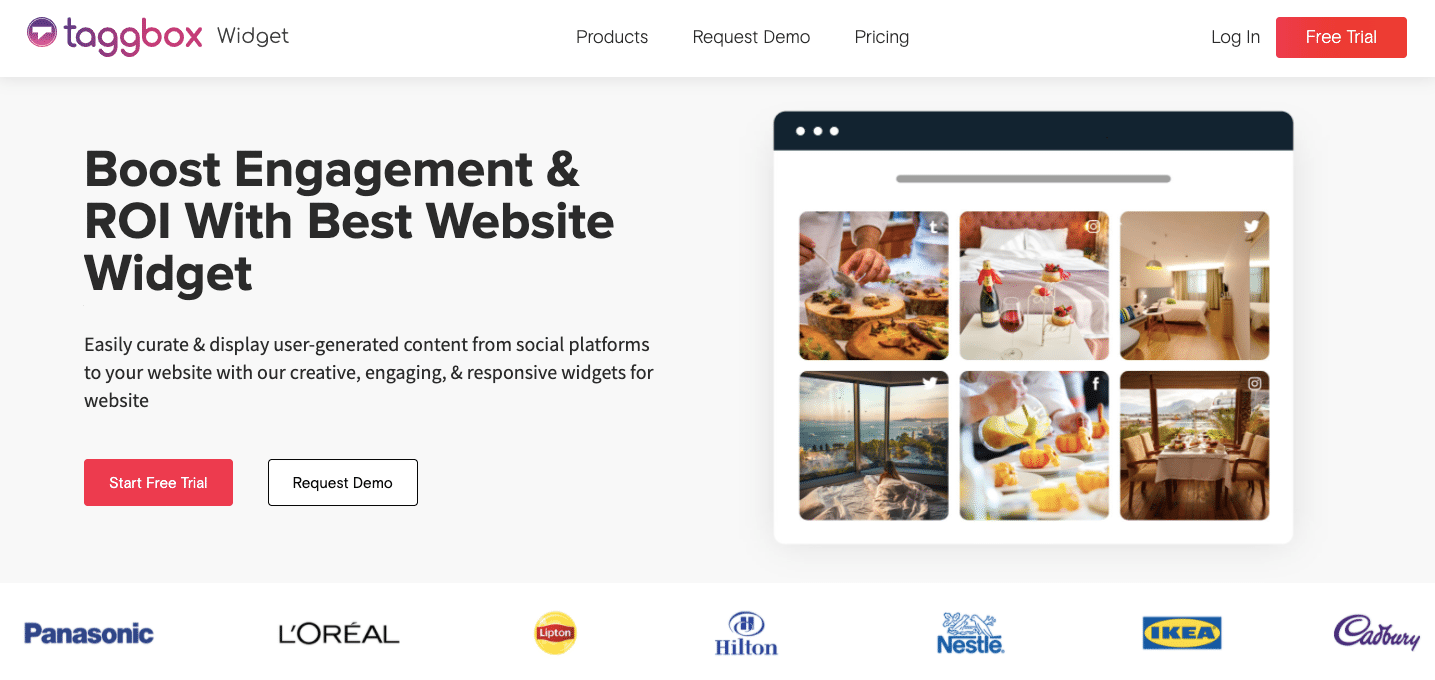Screen dimensions: 1435x680
Task: Click the Lipton logo
Action: [x=555, y=633]
